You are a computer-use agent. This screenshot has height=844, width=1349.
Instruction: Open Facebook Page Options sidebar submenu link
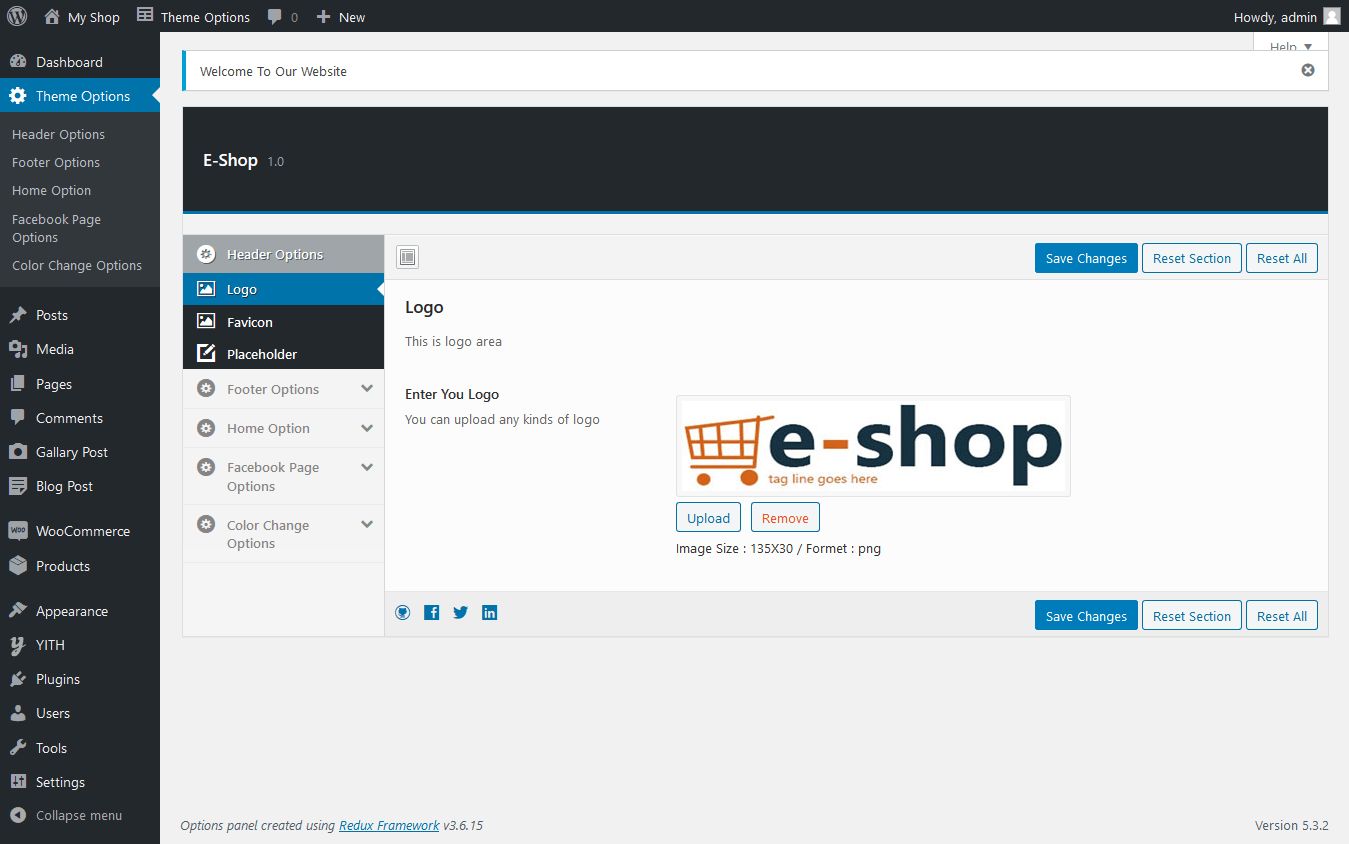56,228
